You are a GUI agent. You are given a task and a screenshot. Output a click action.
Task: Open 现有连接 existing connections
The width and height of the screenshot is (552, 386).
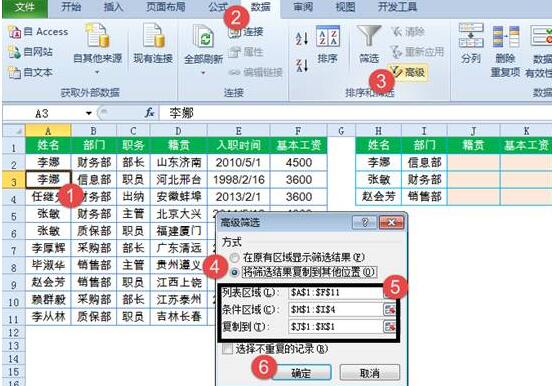pos(153,43)
